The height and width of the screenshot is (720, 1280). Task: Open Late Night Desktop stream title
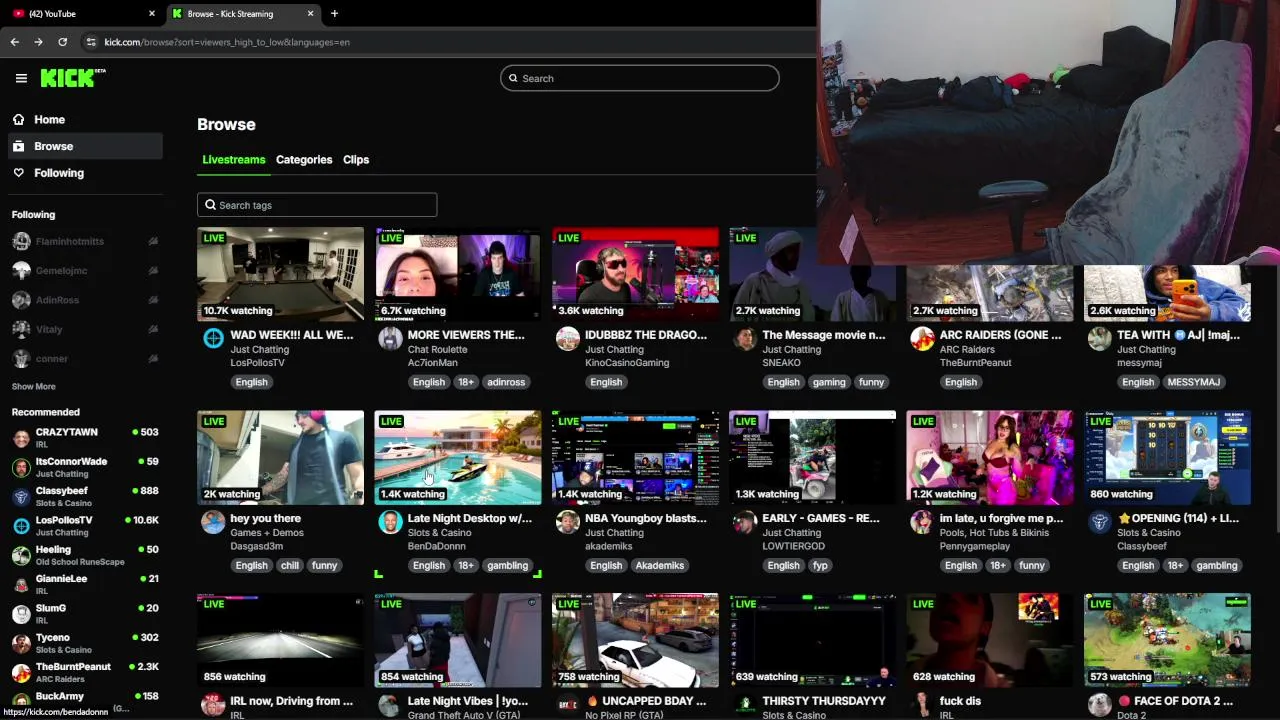point(470,518)
